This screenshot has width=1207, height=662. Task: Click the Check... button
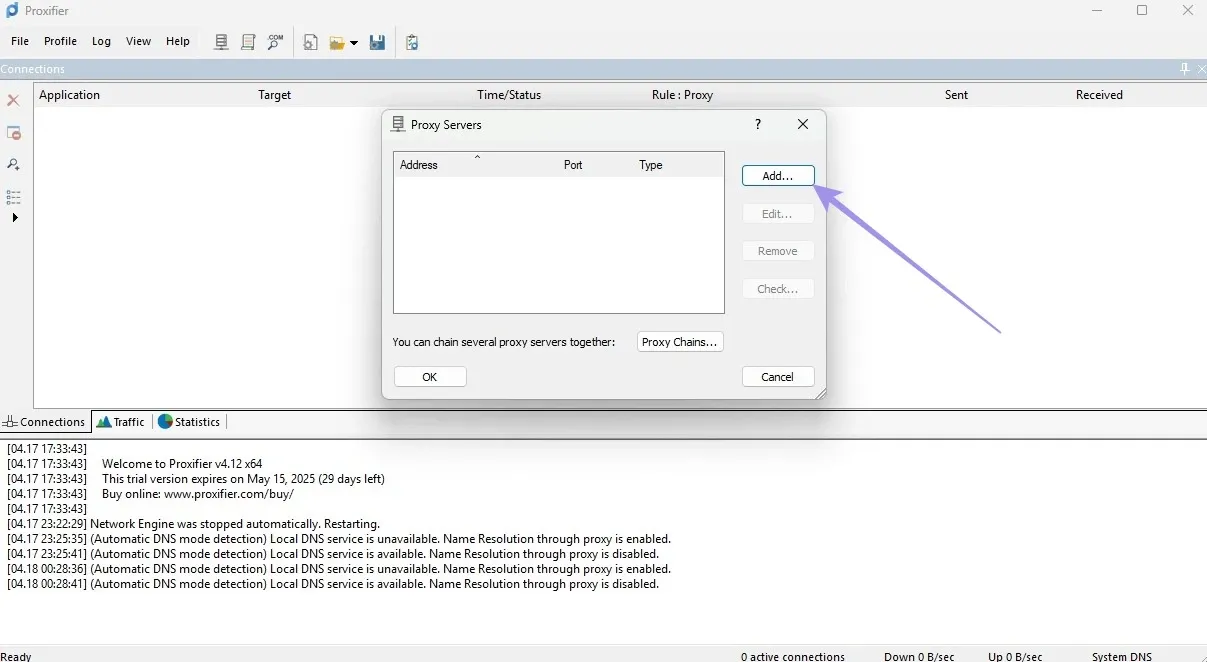pos(778,289)
